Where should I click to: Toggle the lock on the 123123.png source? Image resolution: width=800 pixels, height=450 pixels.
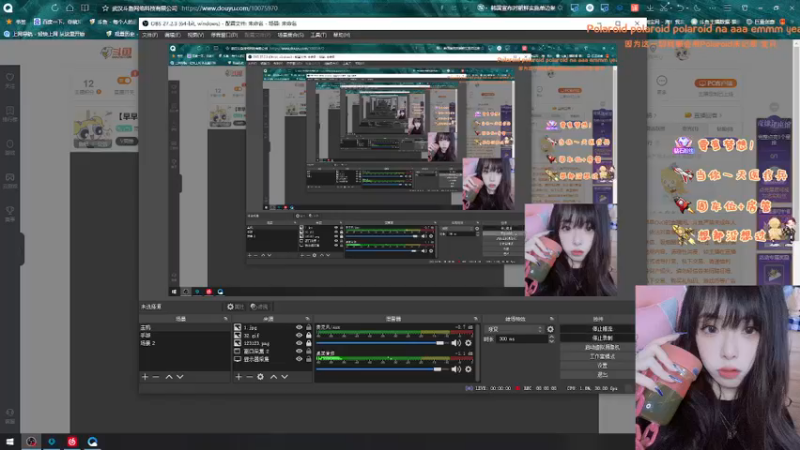[308, 343]
